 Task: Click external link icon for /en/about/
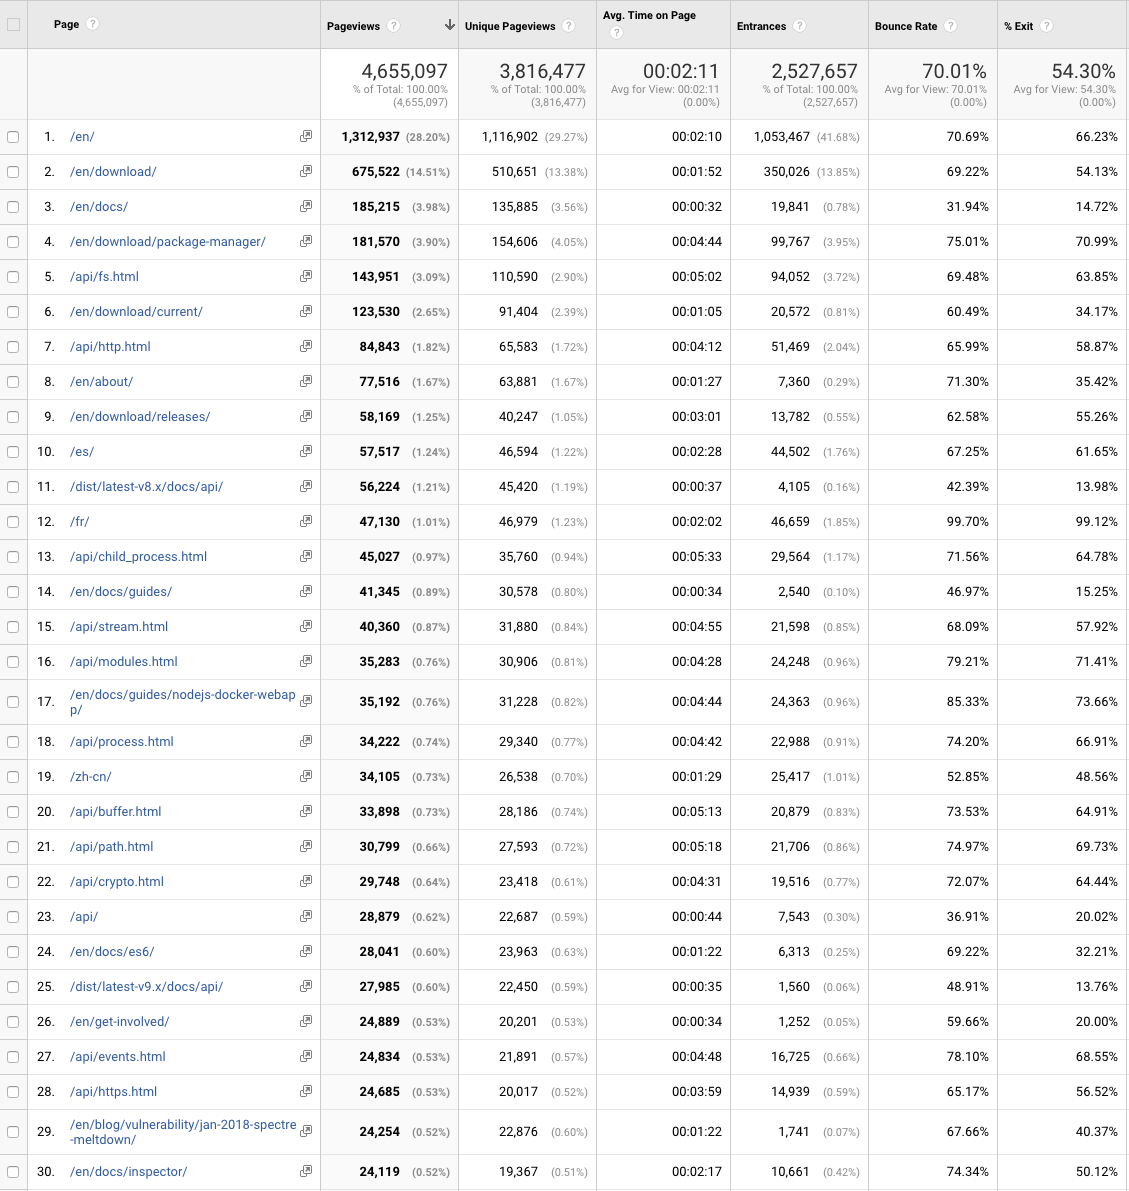[x=305, y=381]
